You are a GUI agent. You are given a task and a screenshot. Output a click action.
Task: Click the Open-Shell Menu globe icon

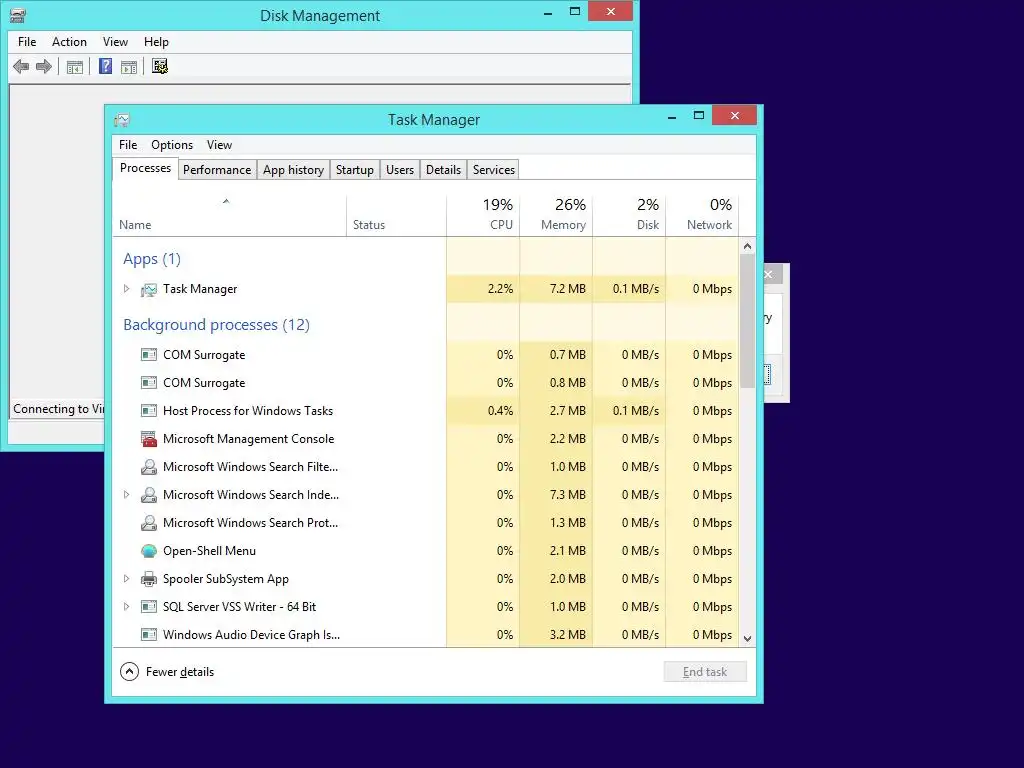(x=149, y=551)
